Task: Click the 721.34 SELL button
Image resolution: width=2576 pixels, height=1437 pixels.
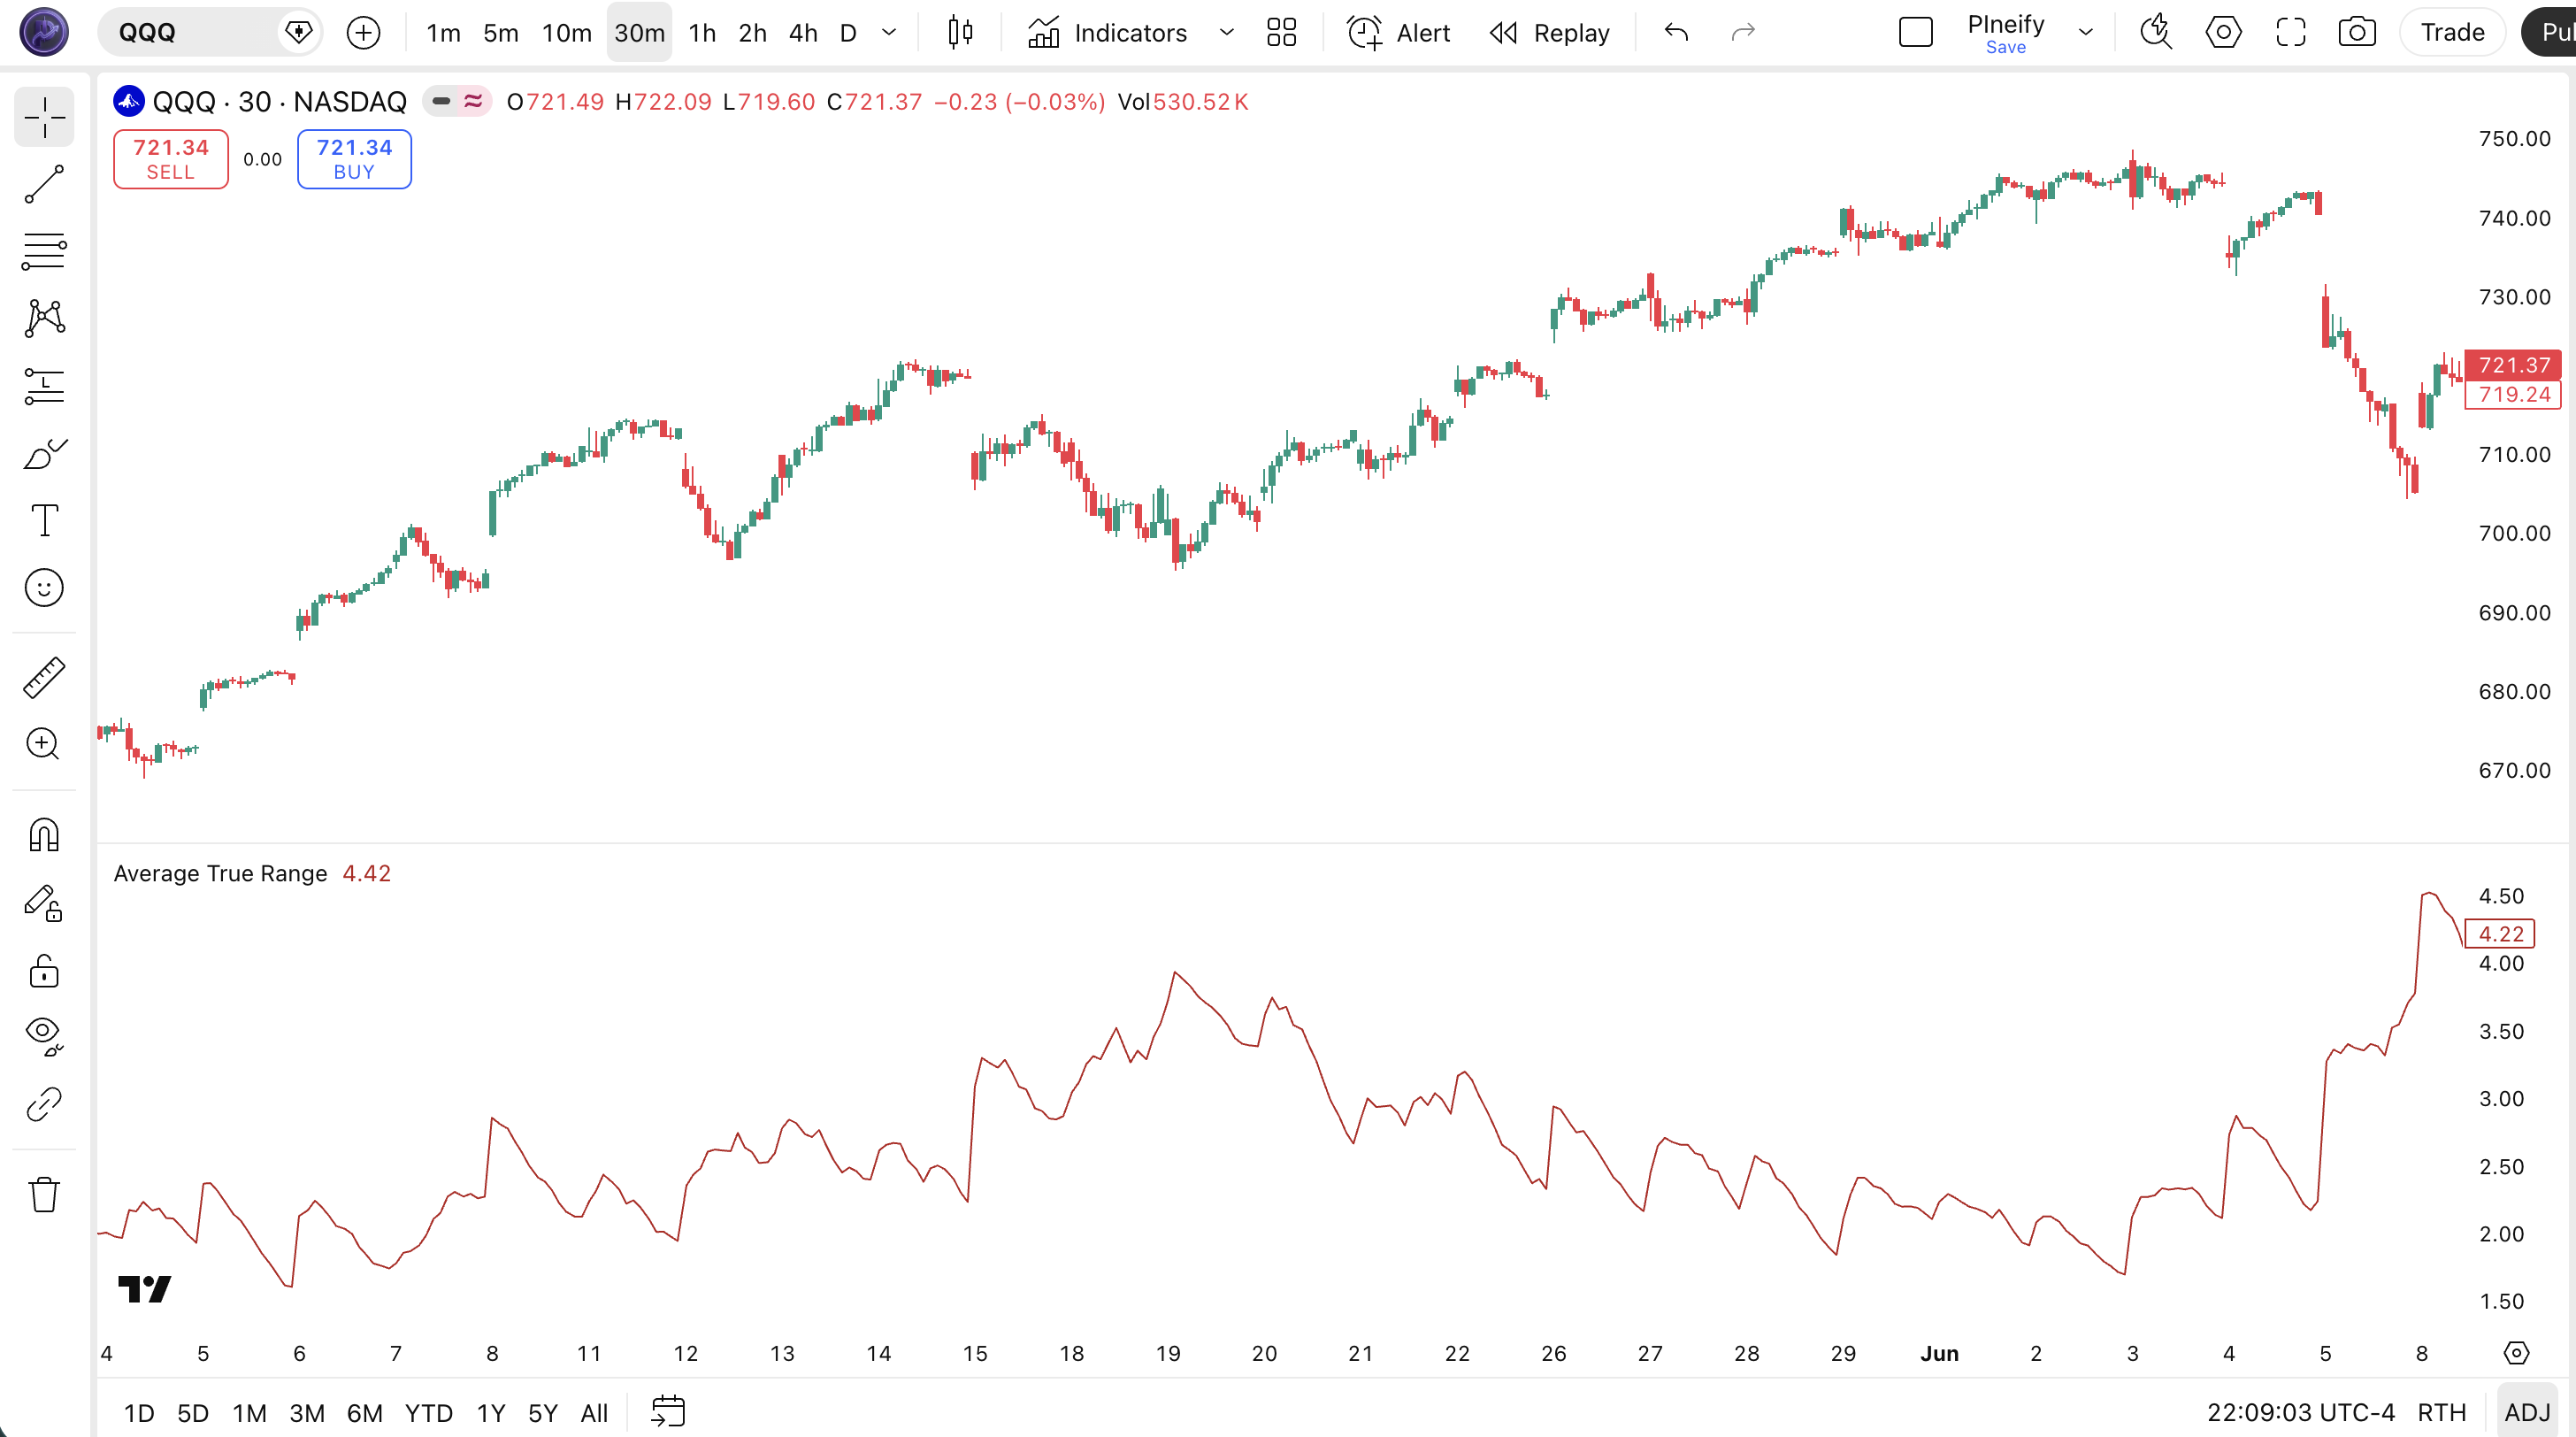Action: click(x=171, y=159)
